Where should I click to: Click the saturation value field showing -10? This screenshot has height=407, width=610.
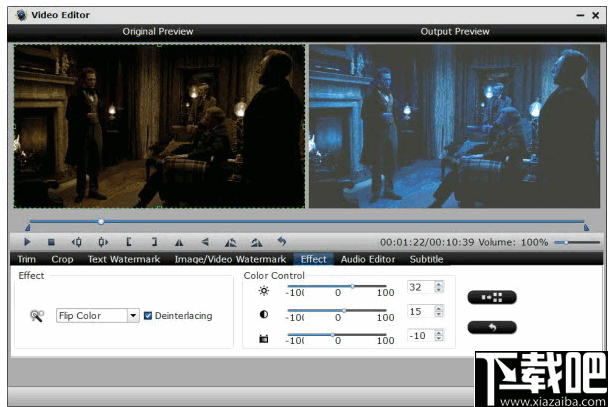point(421,335)
